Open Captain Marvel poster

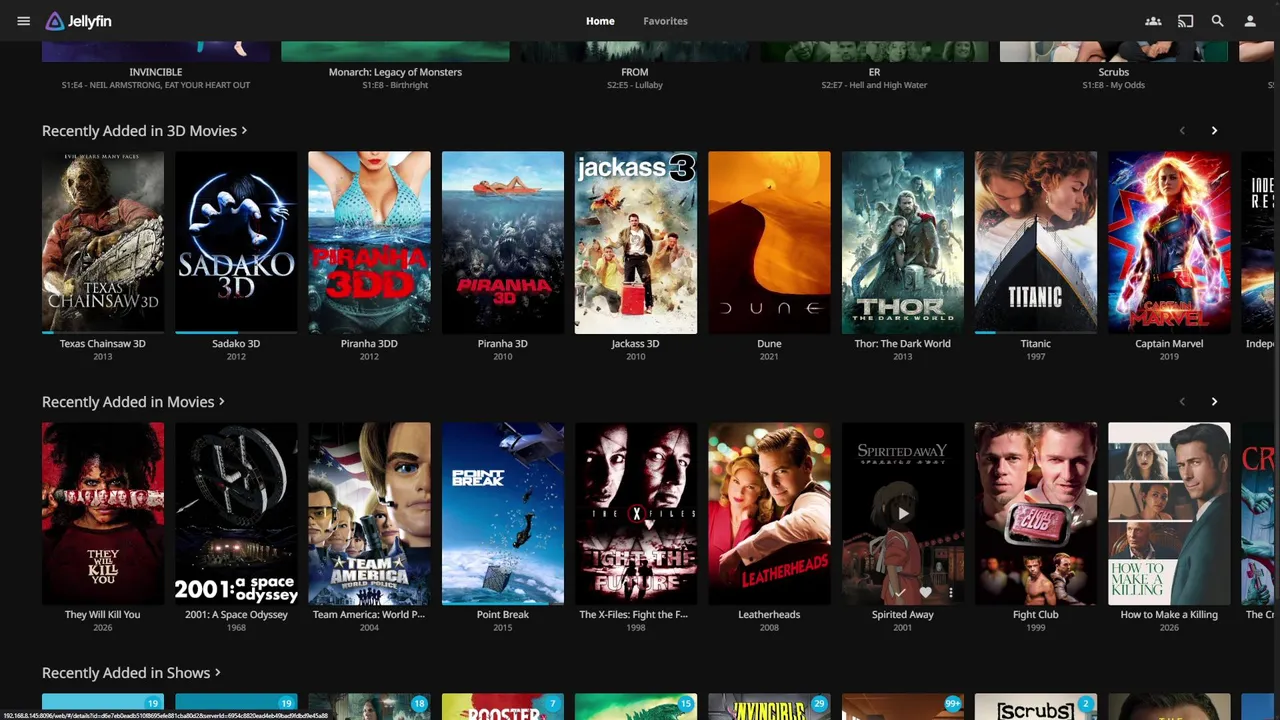[x=1169, y=242]
